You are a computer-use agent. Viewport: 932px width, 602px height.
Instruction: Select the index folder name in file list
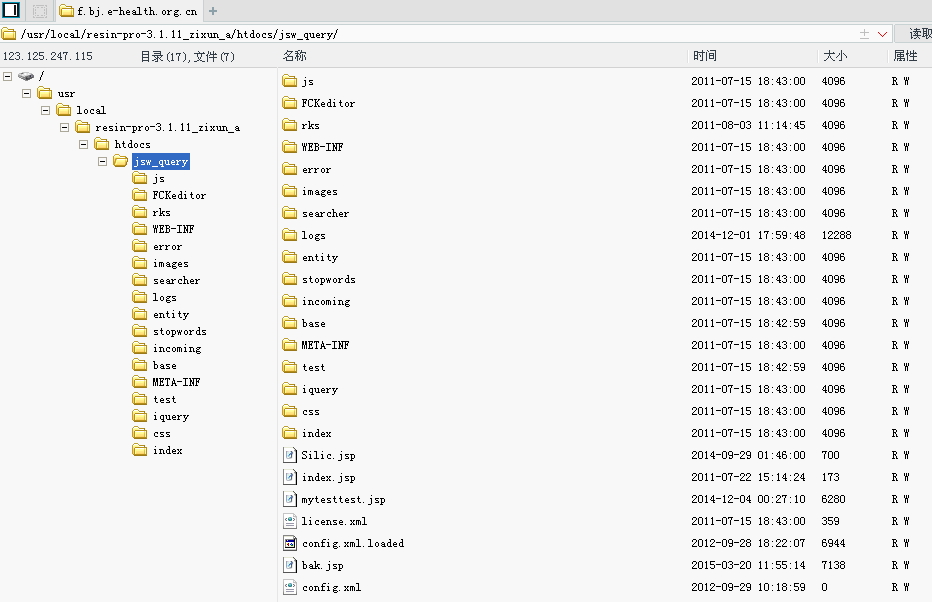tap(316, 433)
